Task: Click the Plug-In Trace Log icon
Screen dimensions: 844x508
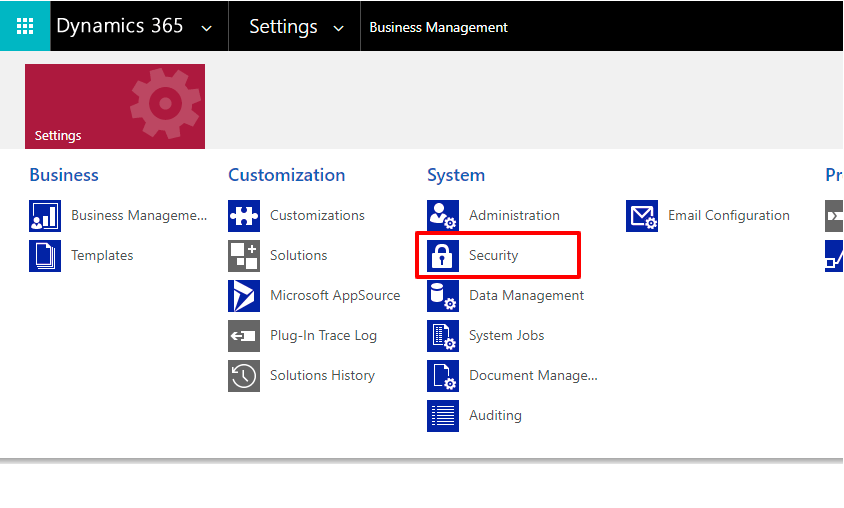Action: 244,336
